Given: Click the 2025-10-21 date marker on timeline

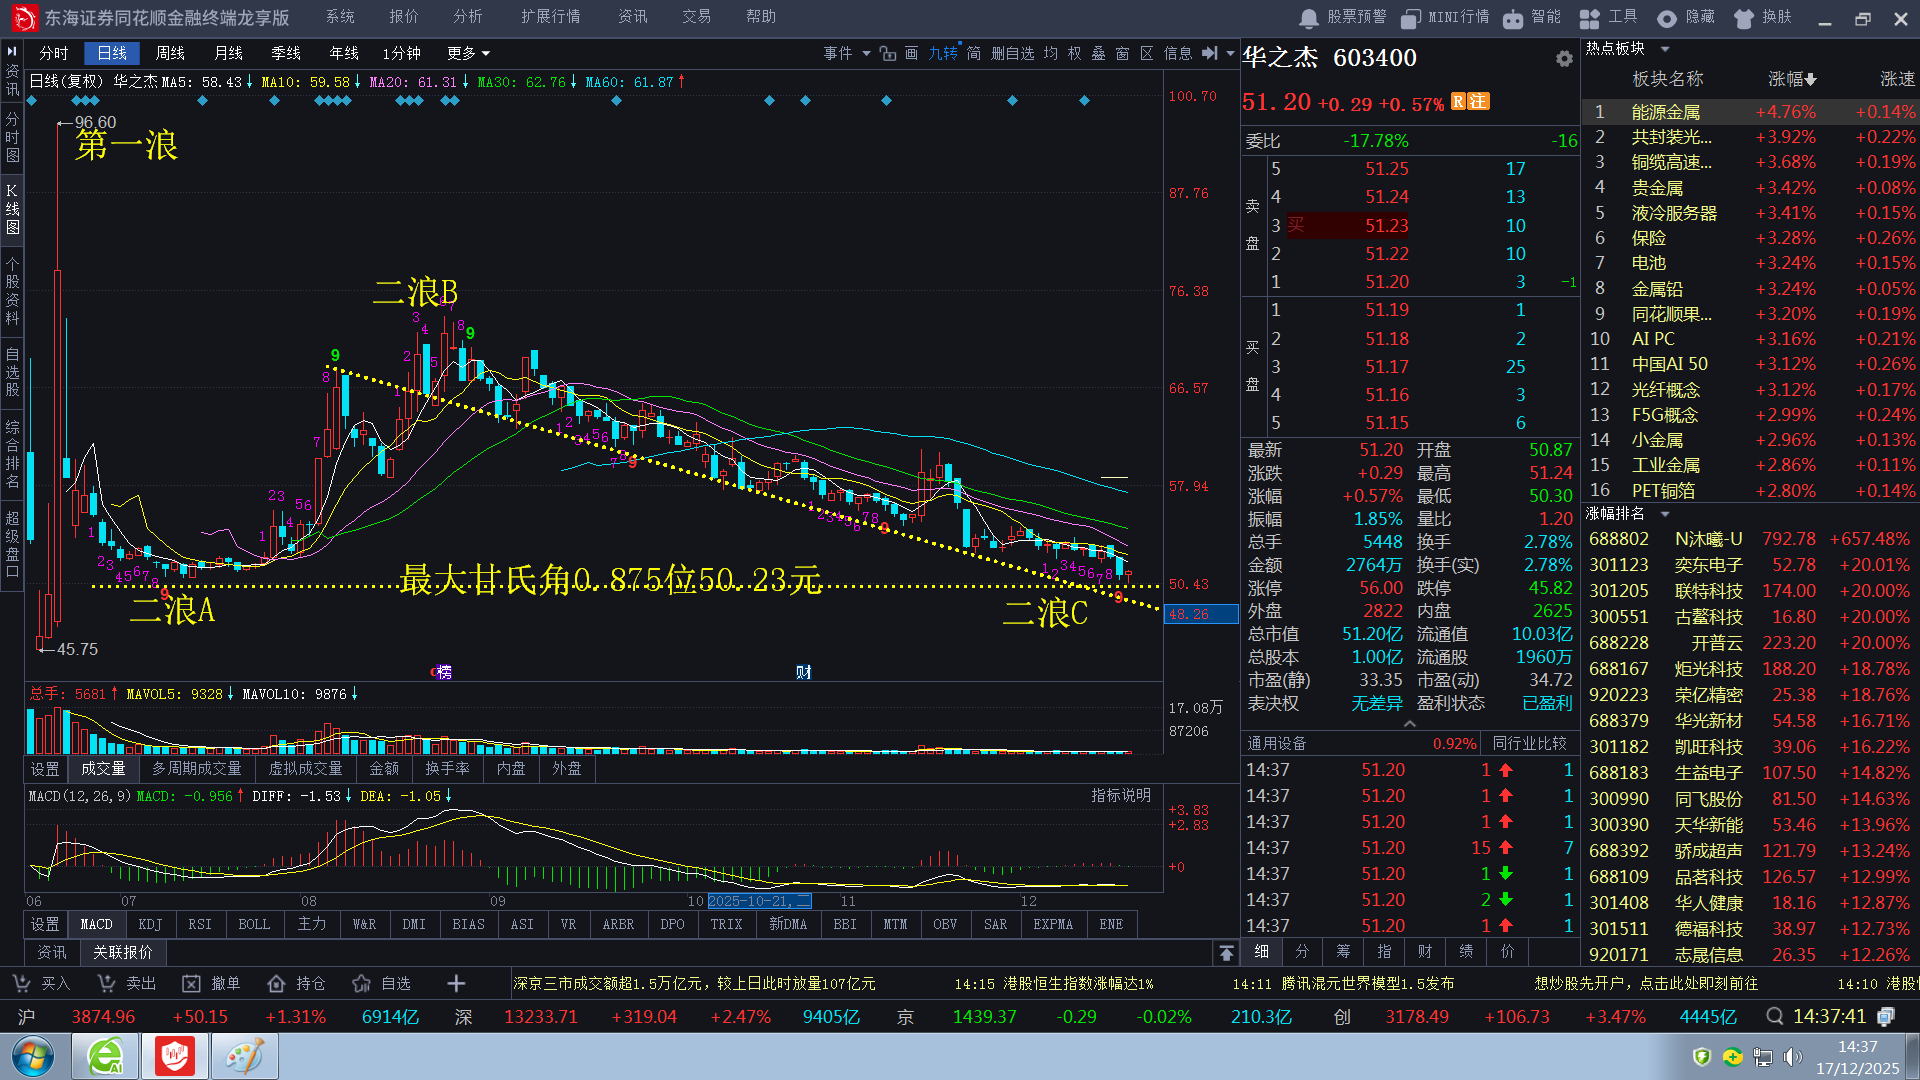Looking at the screenshot, I should tap(758, 902).
